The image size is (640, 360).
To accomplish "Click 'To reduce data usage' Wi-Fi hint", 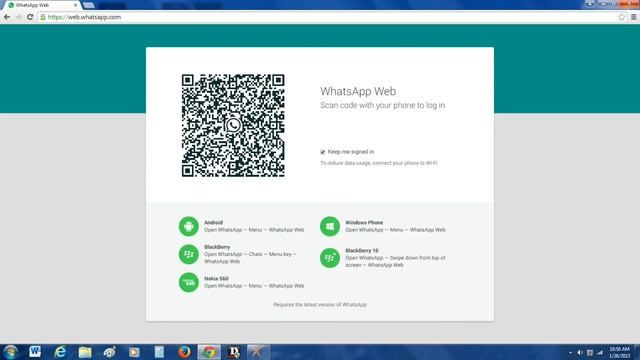I will 379,163.
